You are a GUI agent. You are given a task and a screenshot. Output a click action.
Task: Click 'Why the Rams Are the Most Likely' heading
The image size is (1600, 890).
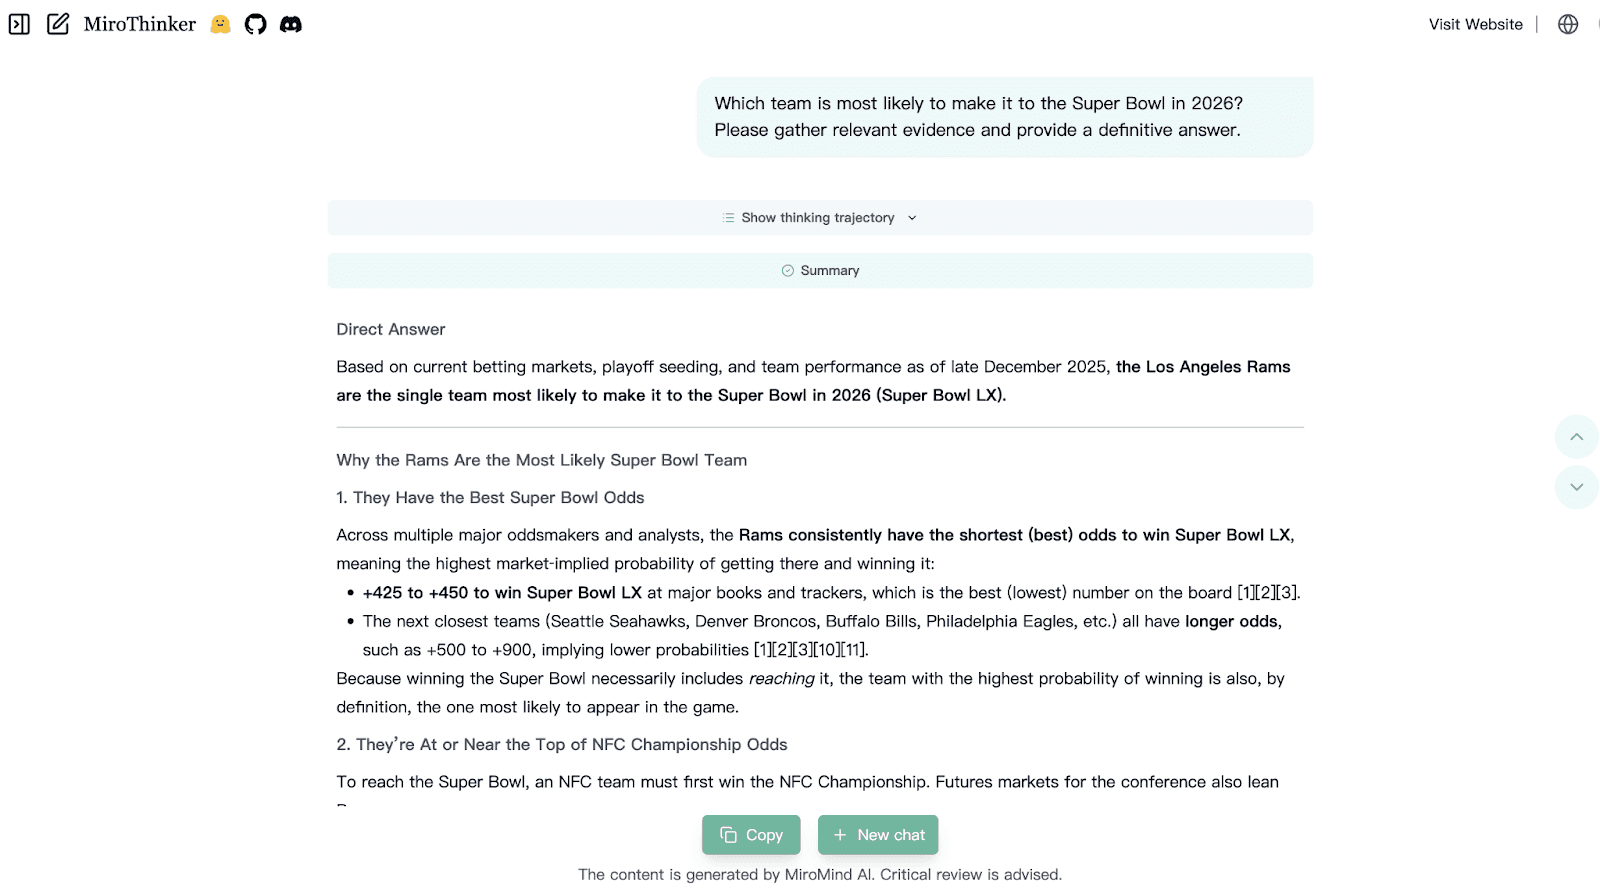pos(542,460)
